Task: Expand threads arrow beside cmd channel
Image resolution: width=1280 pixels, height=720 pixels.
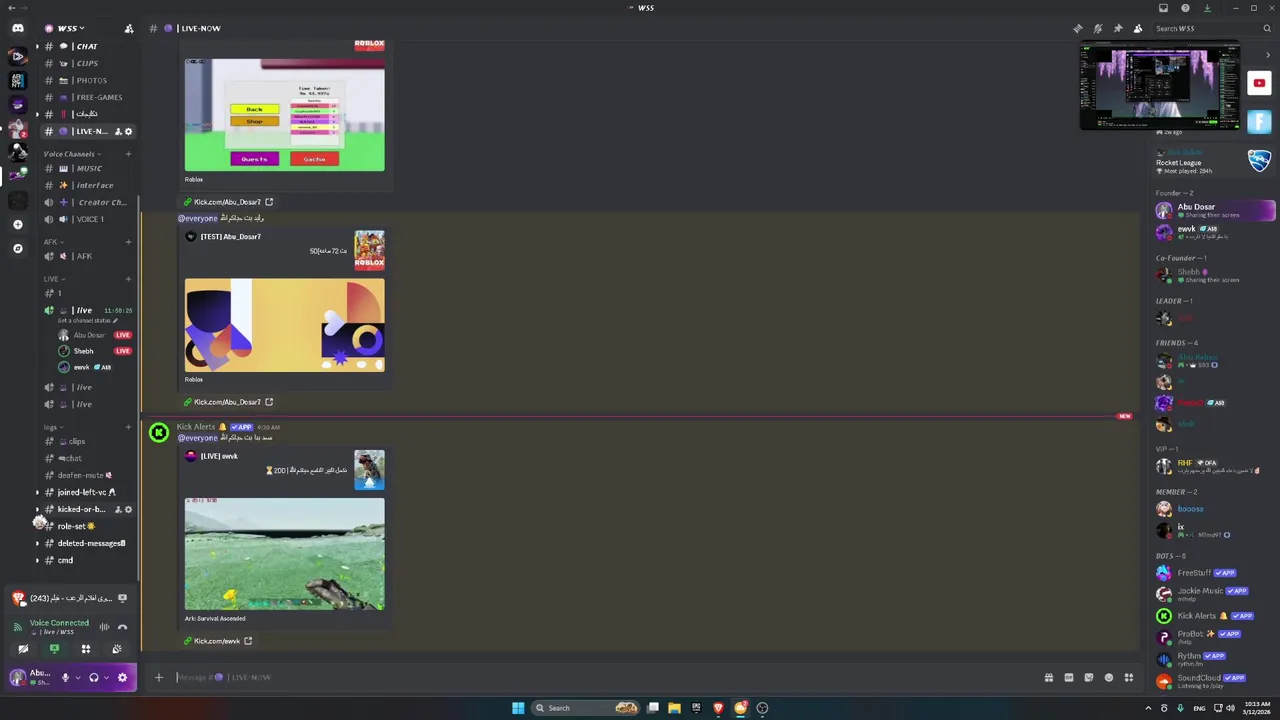Action: pos(38,560)
